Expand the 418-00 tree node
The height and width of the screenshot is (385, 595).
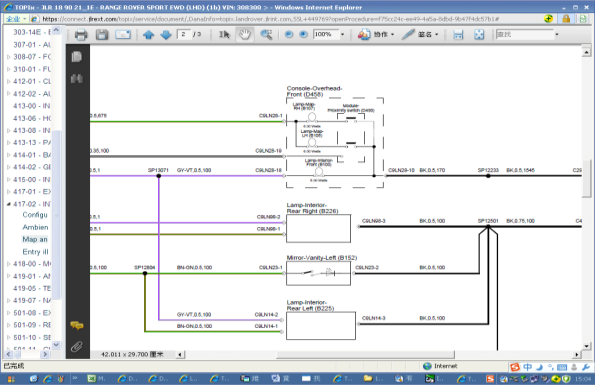[x=8, y=264]
